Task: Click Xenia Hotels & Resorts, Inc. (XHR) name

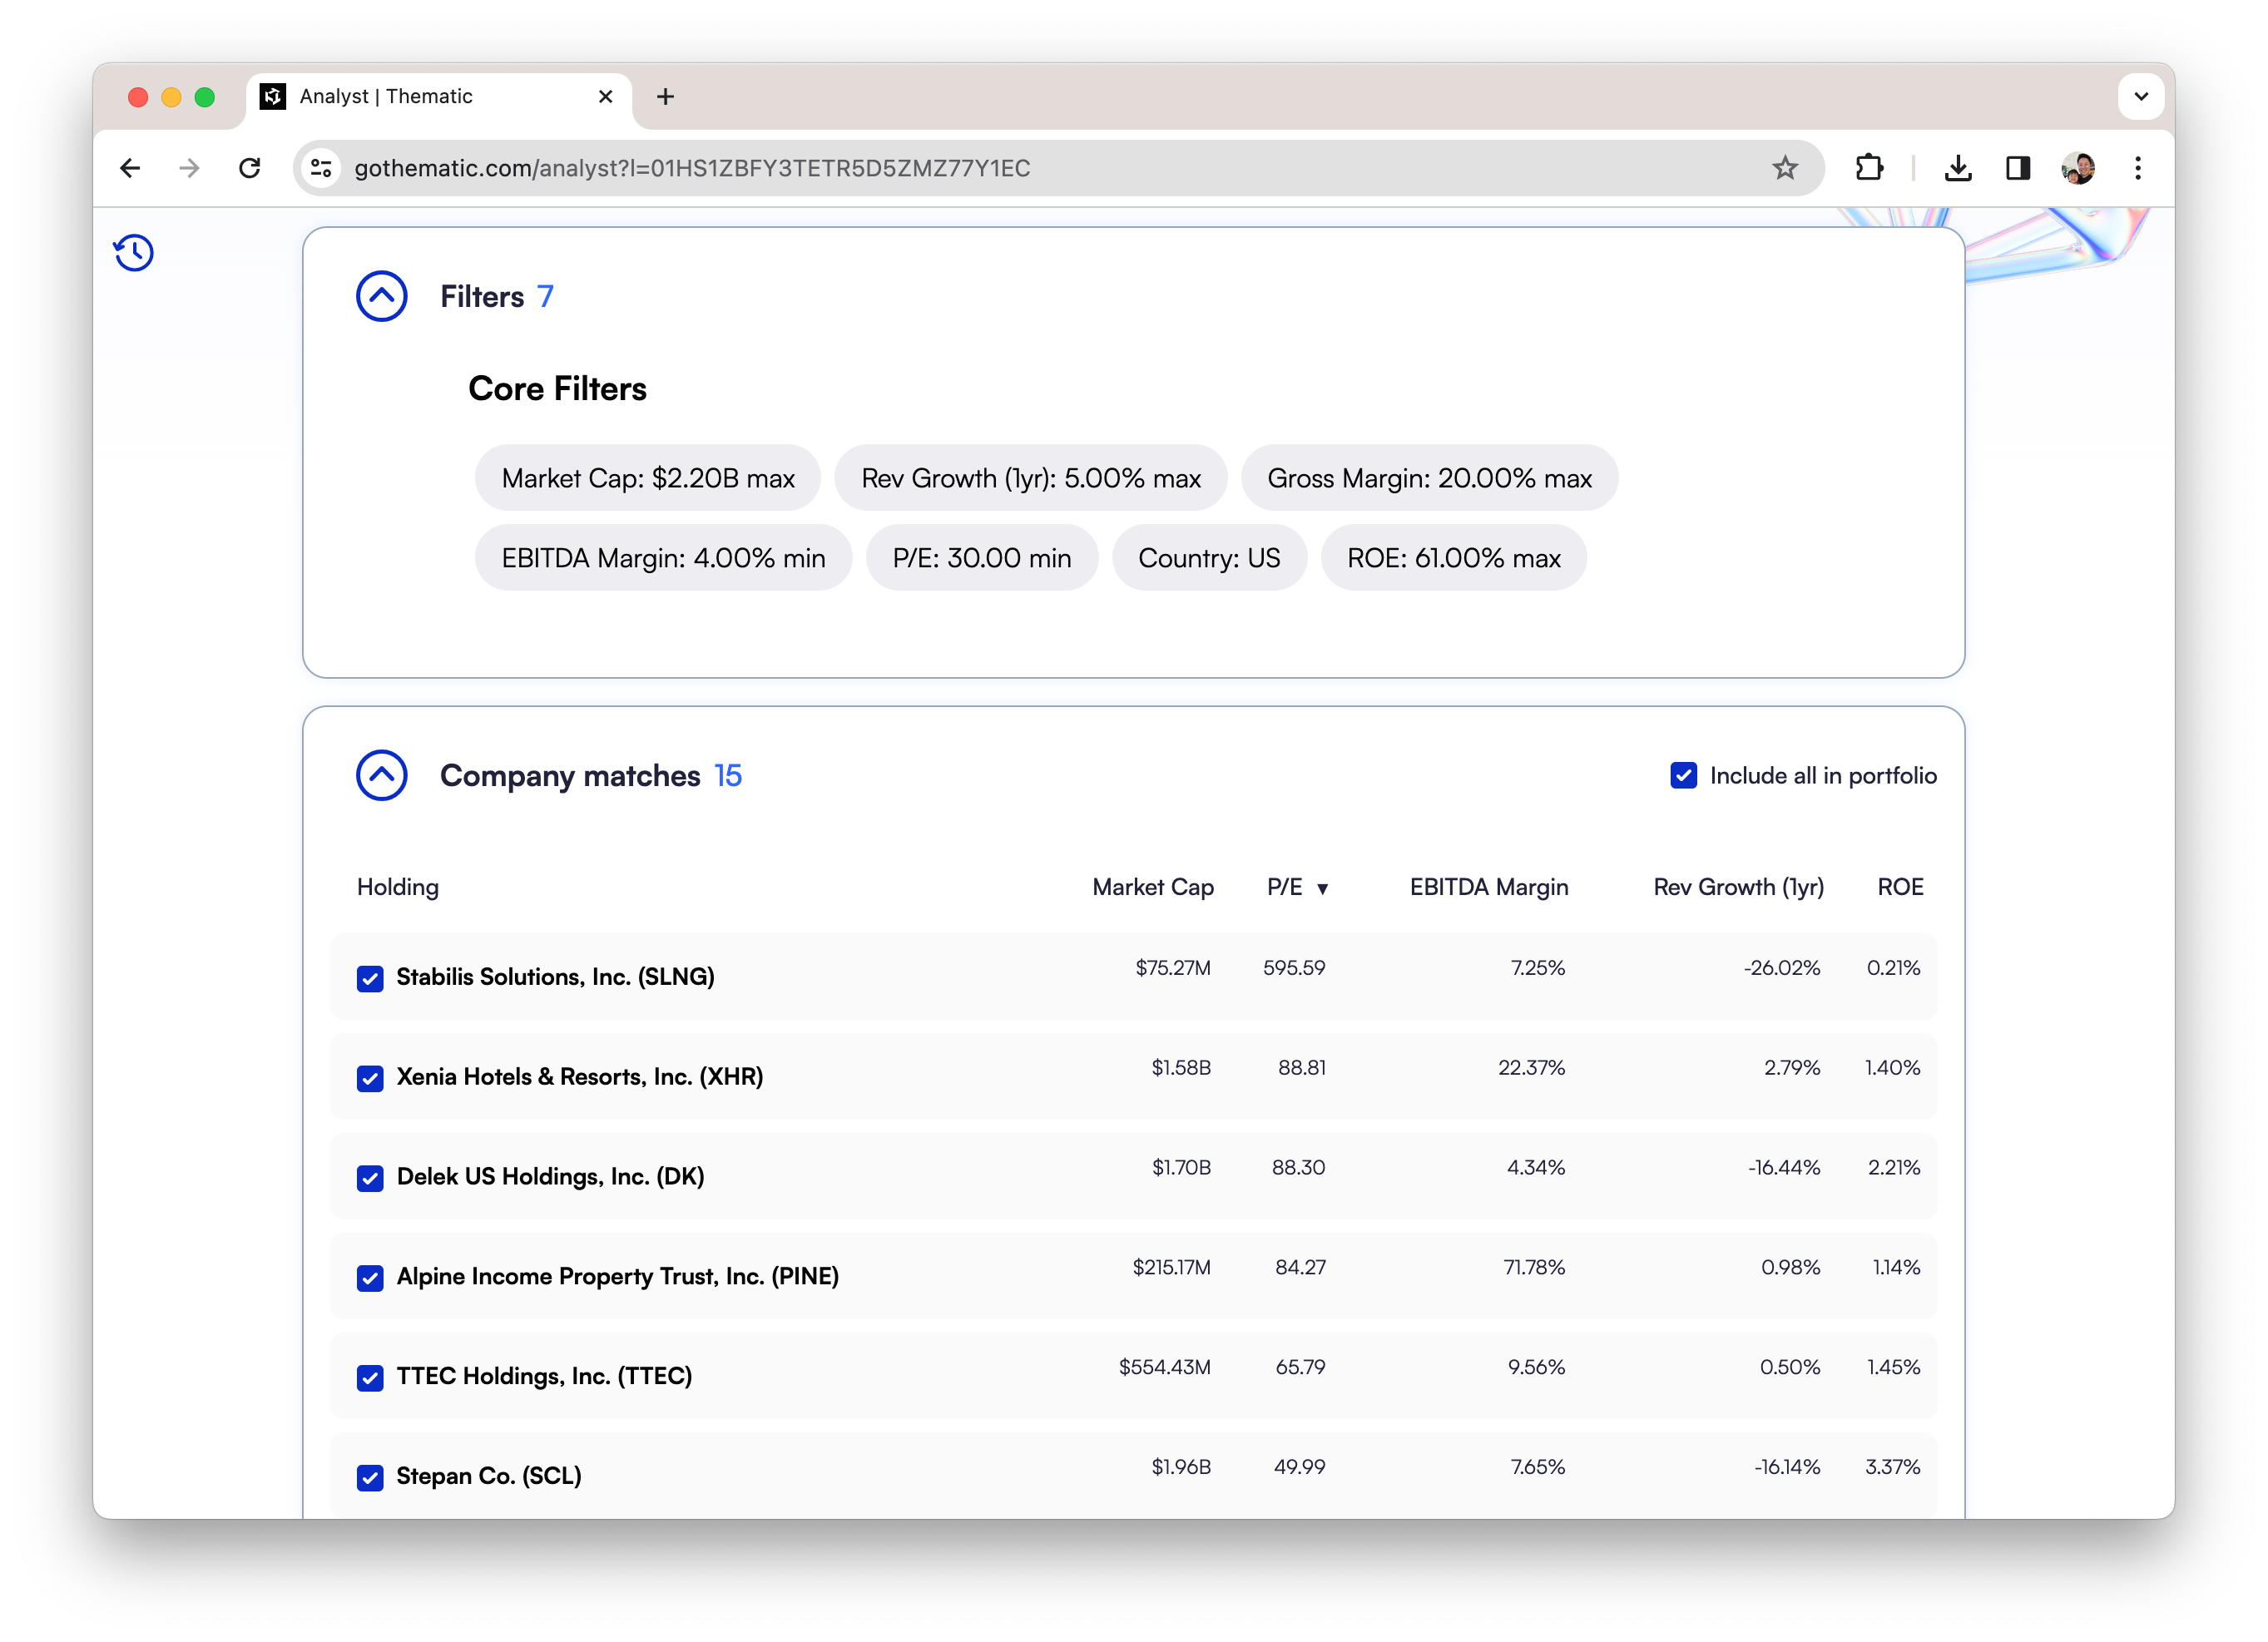Action: point(580,1077)
